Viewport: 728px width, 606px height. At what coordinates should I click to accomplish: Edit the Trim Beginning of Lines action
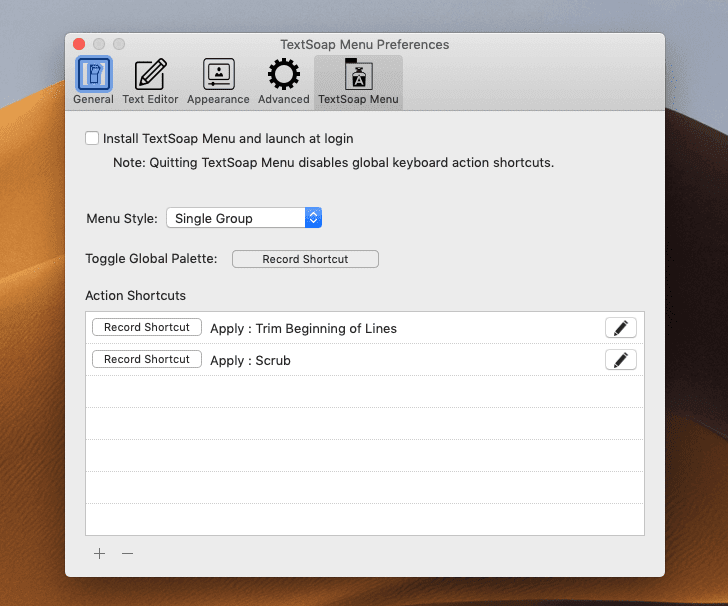(621, 328)
